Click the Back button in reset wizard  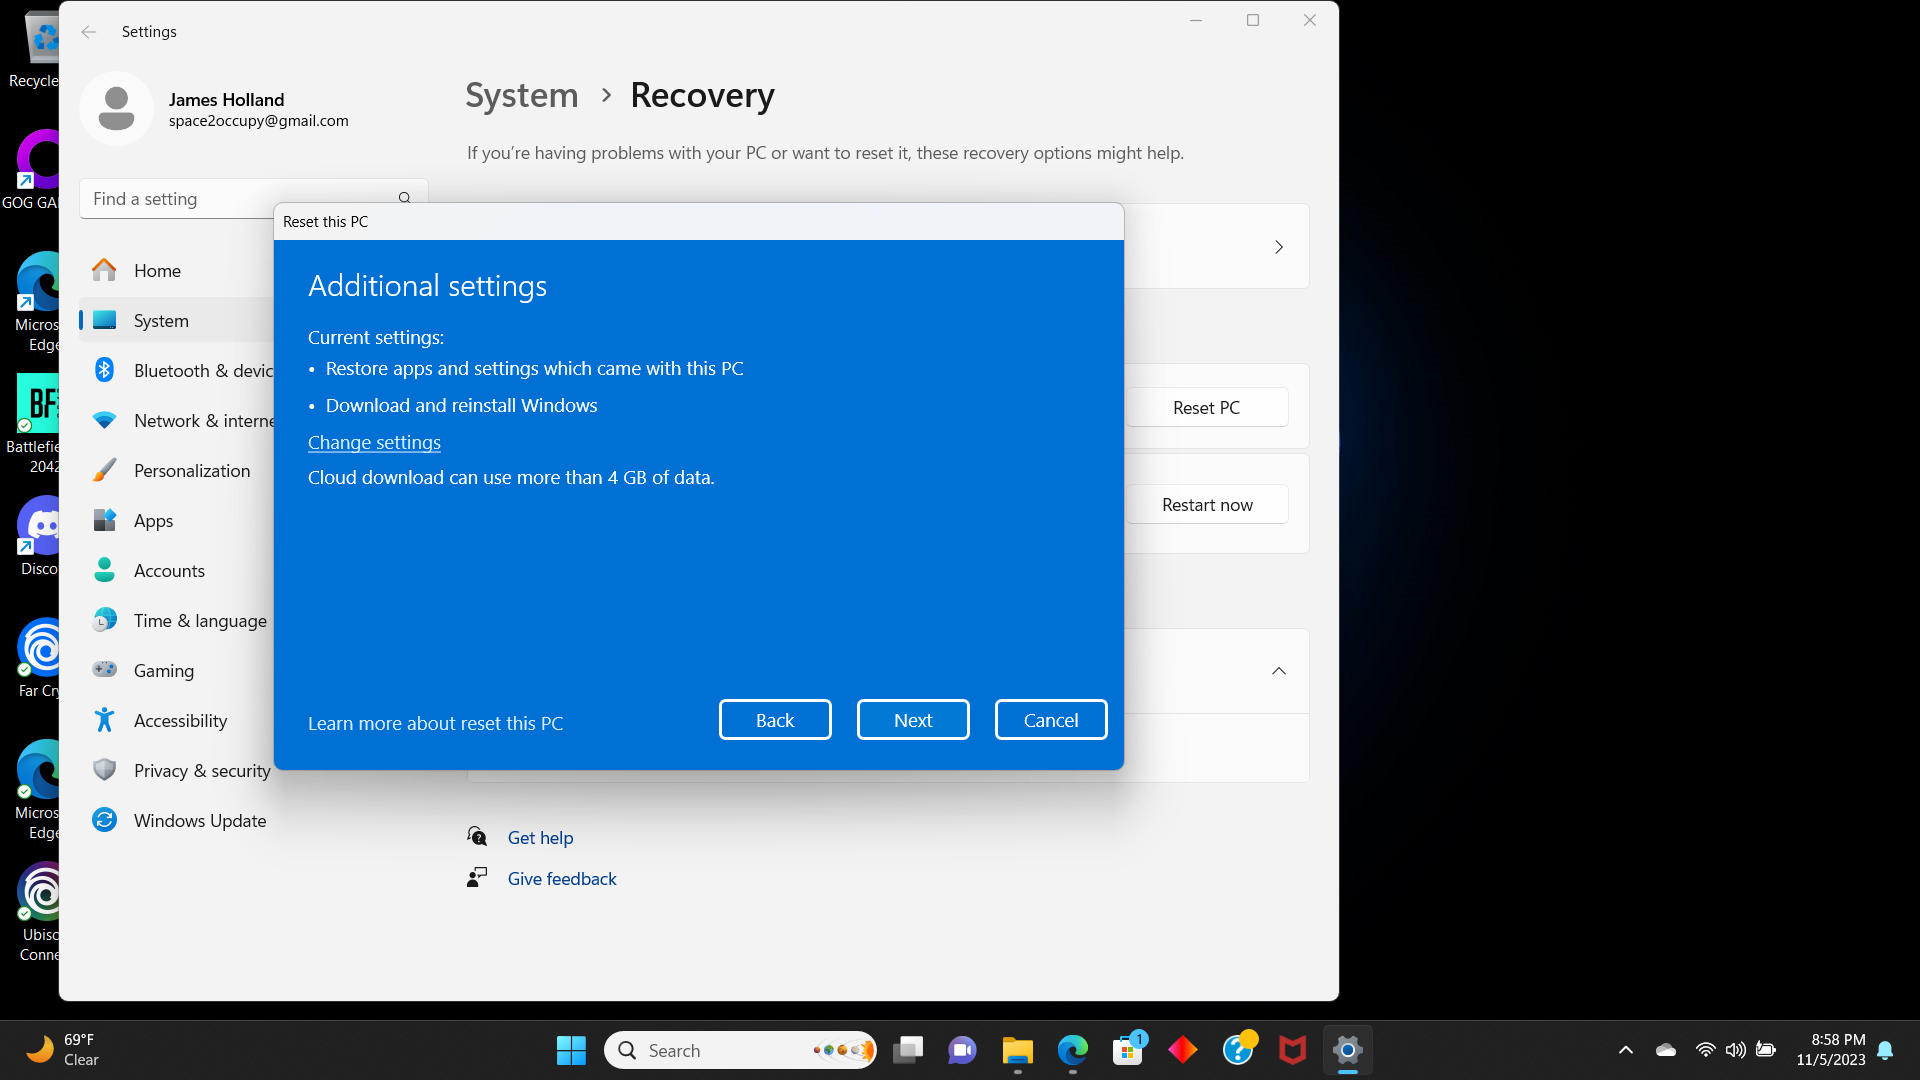coord(774,720)
